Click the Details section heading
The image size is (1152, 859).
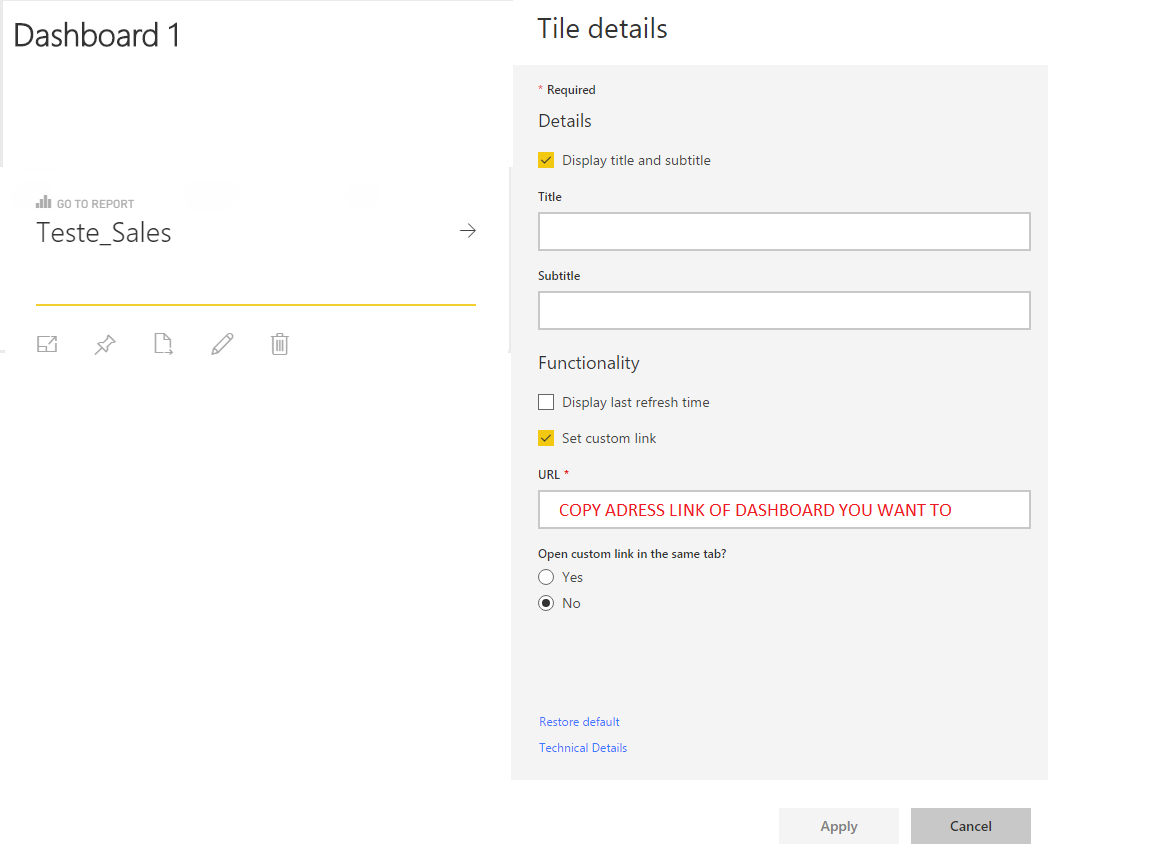(564, 121)
